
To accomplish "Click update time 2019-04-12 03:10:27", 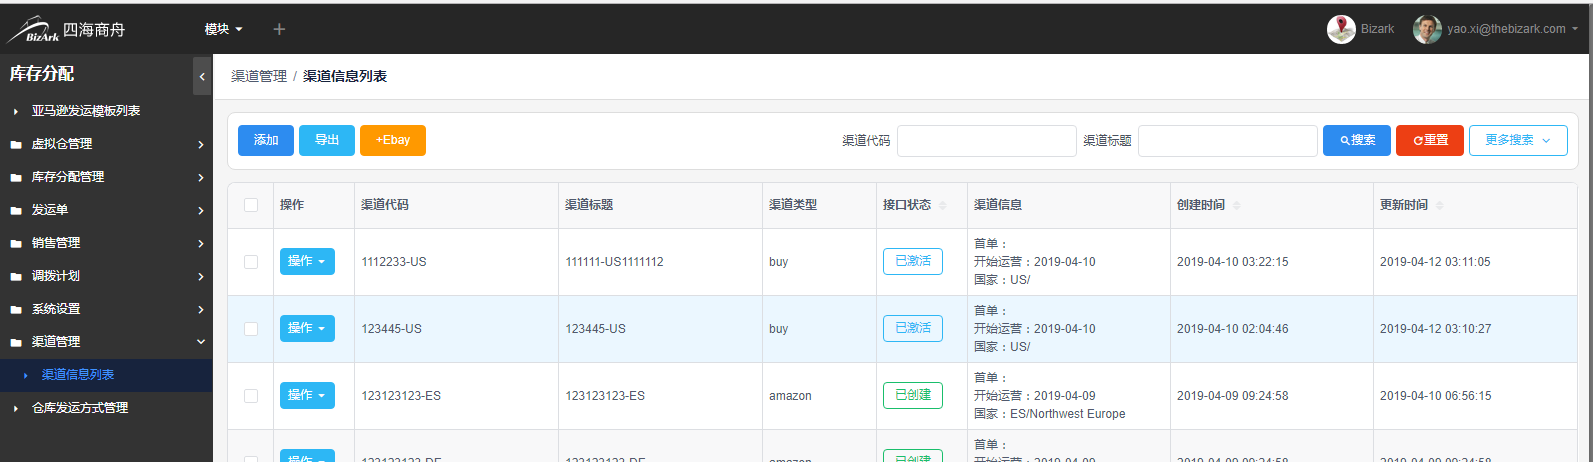I will (1435, 329).
